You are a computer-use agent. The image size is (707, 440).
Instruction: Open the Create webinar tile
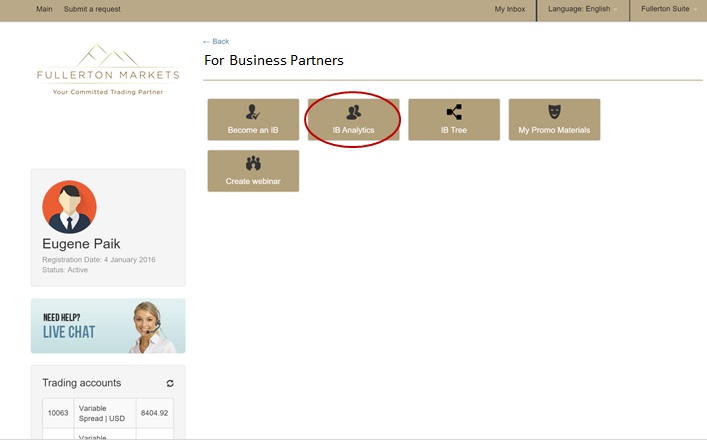[253, 171]
